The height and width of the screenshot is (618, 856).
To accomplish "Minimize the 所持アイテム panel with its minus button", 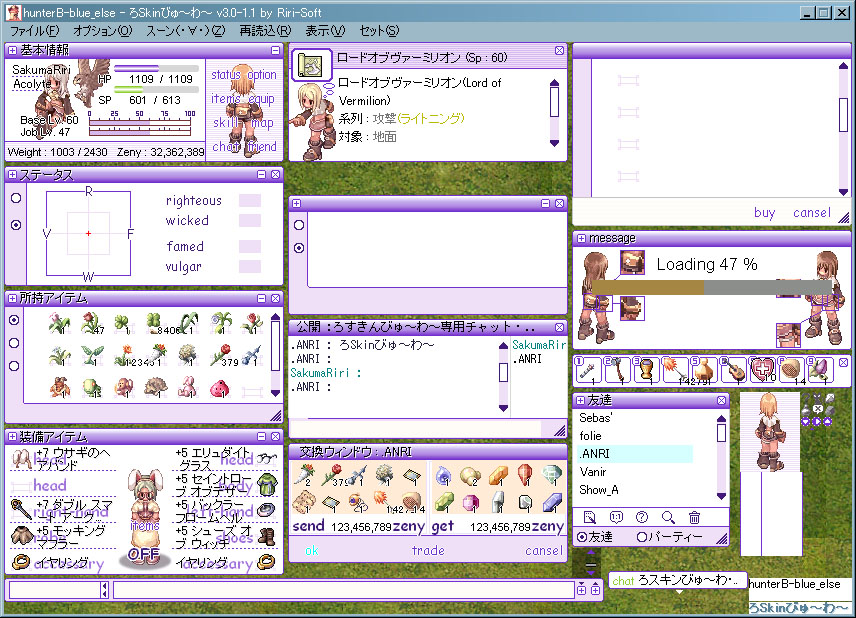I will pyautogui.click(x=261, y=298).
